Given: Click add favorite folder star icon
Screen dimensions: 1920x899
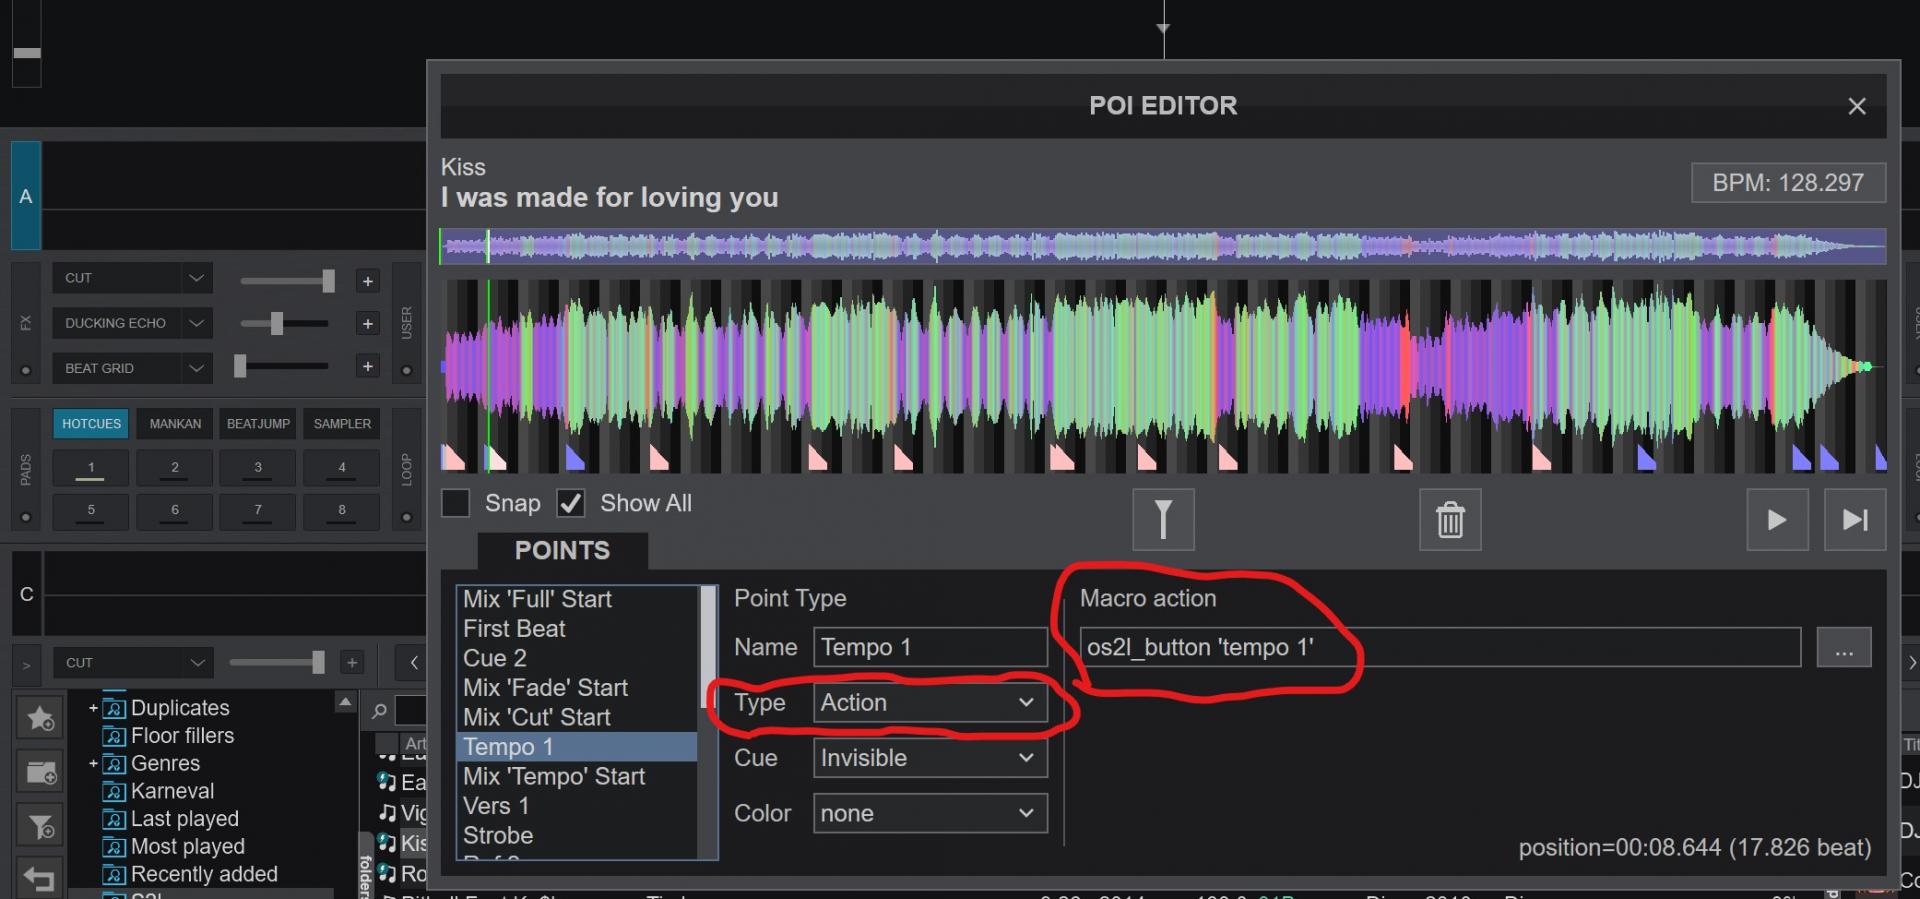Looking at the screenshot, I should pyautogui.click(x=41, y=718).
